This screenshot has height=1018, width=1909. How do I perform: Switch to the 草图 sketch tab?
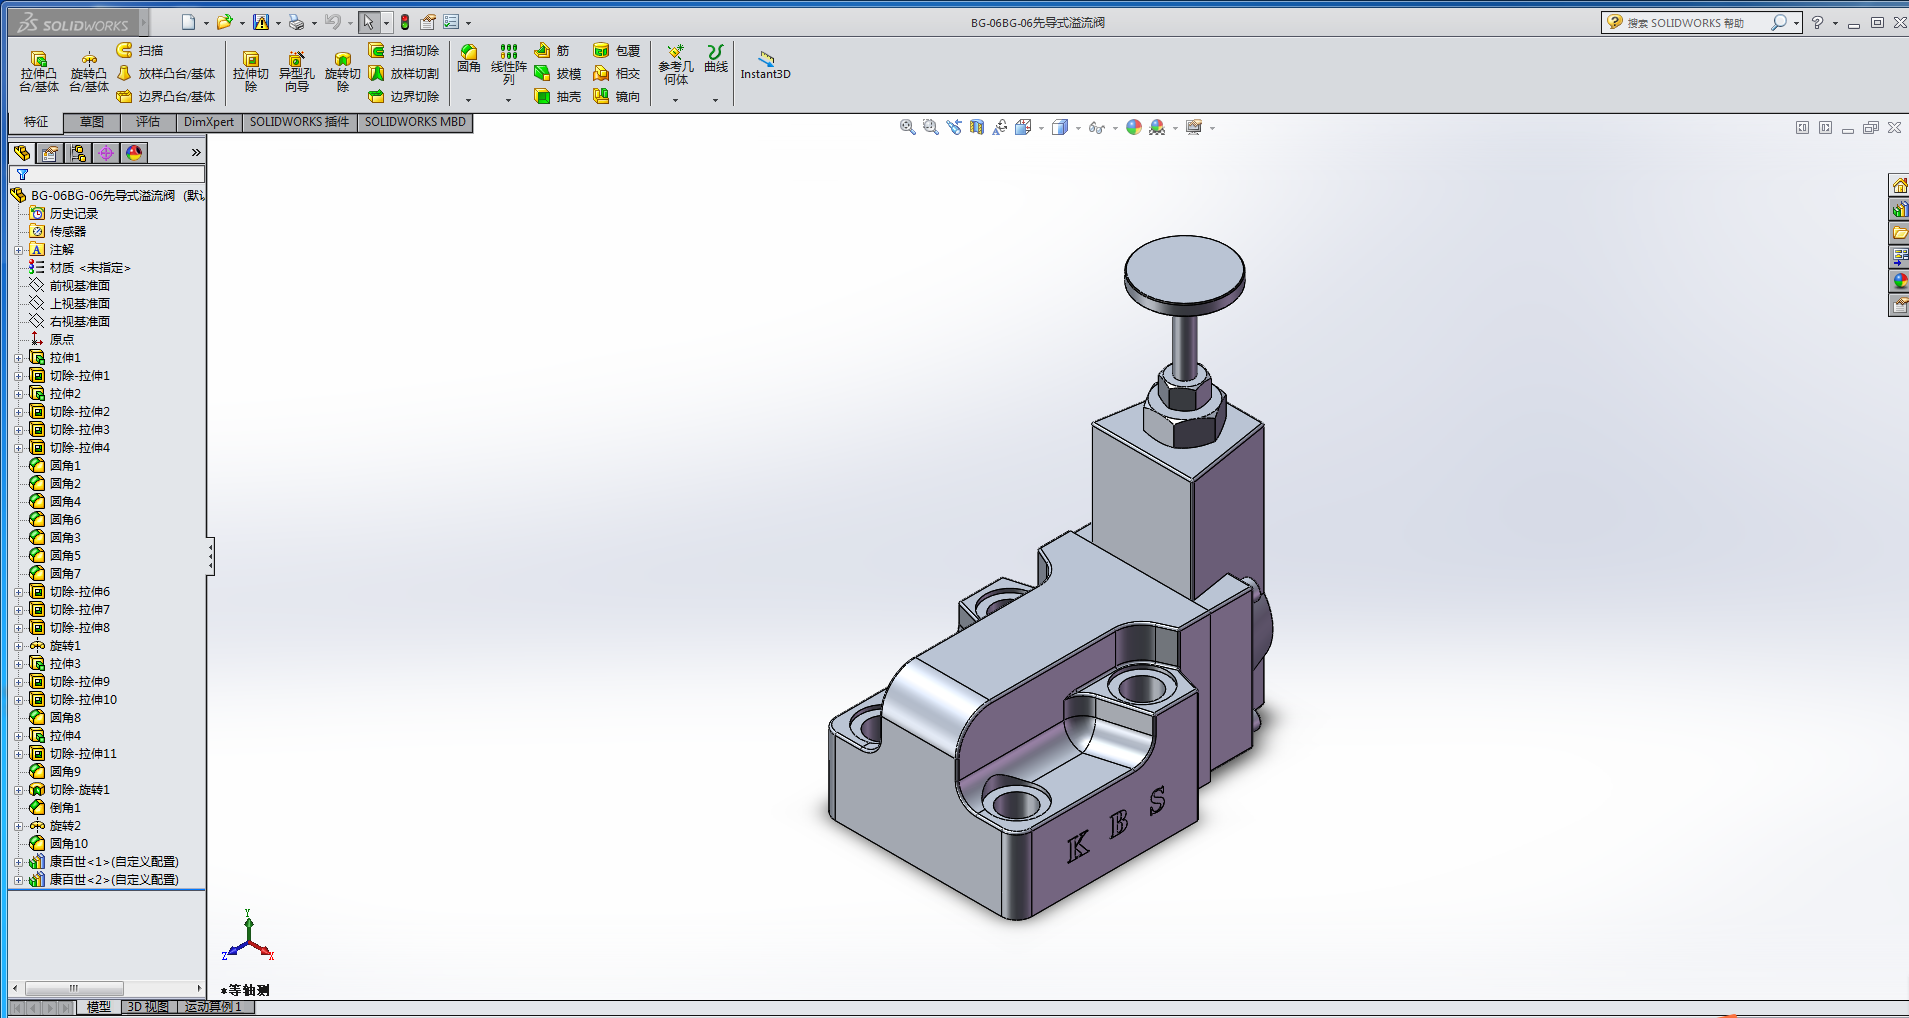pyautogui.click(x=92, y=122)
